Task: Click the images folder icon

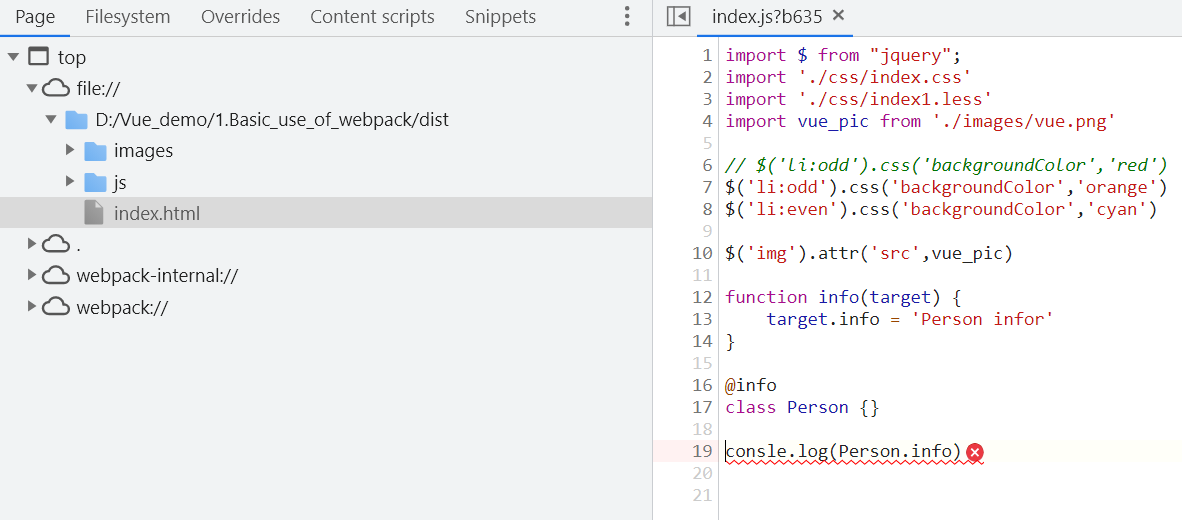Action: [x=95, y=151]
